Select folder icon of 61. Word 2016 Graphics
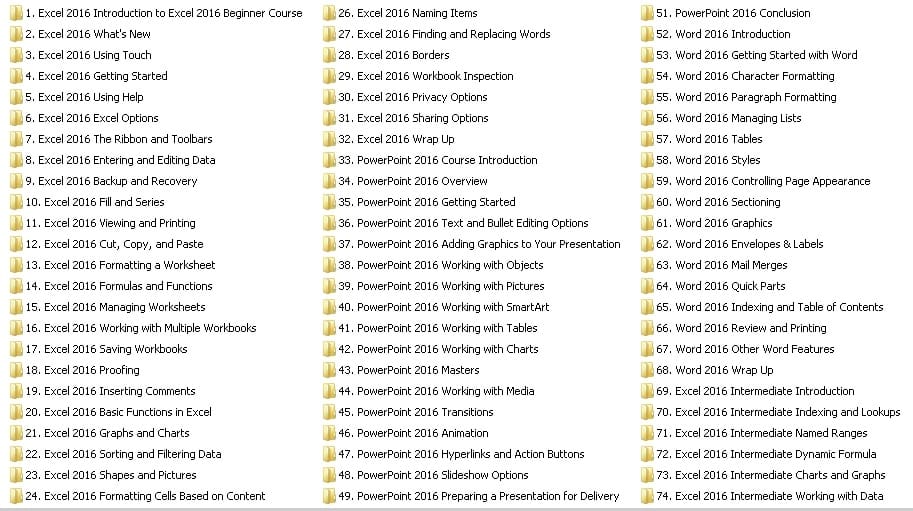Image resolution: width=913 pixels, height=511 pixels. coord(647,223)
